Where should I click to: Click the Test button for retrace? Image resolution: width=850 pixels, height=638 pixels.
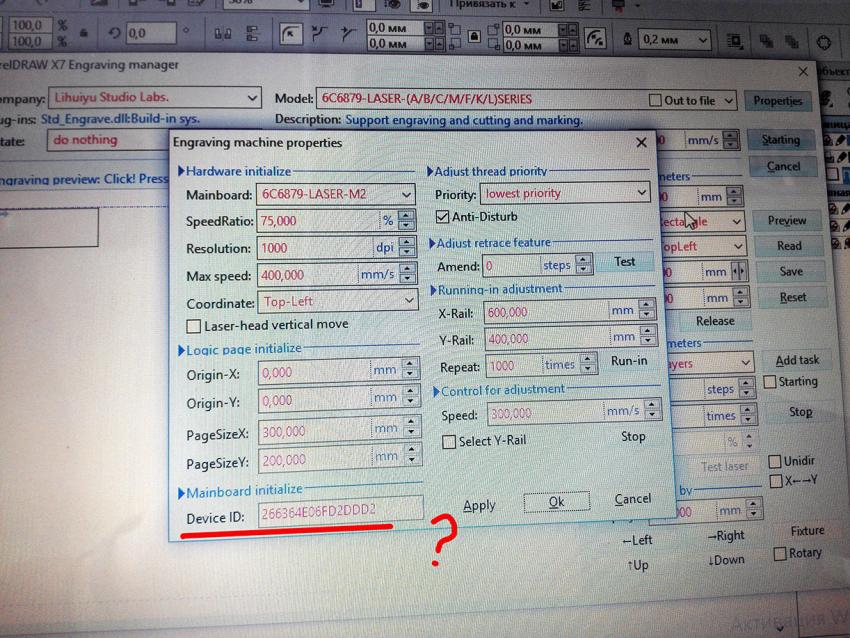point(625,262)
